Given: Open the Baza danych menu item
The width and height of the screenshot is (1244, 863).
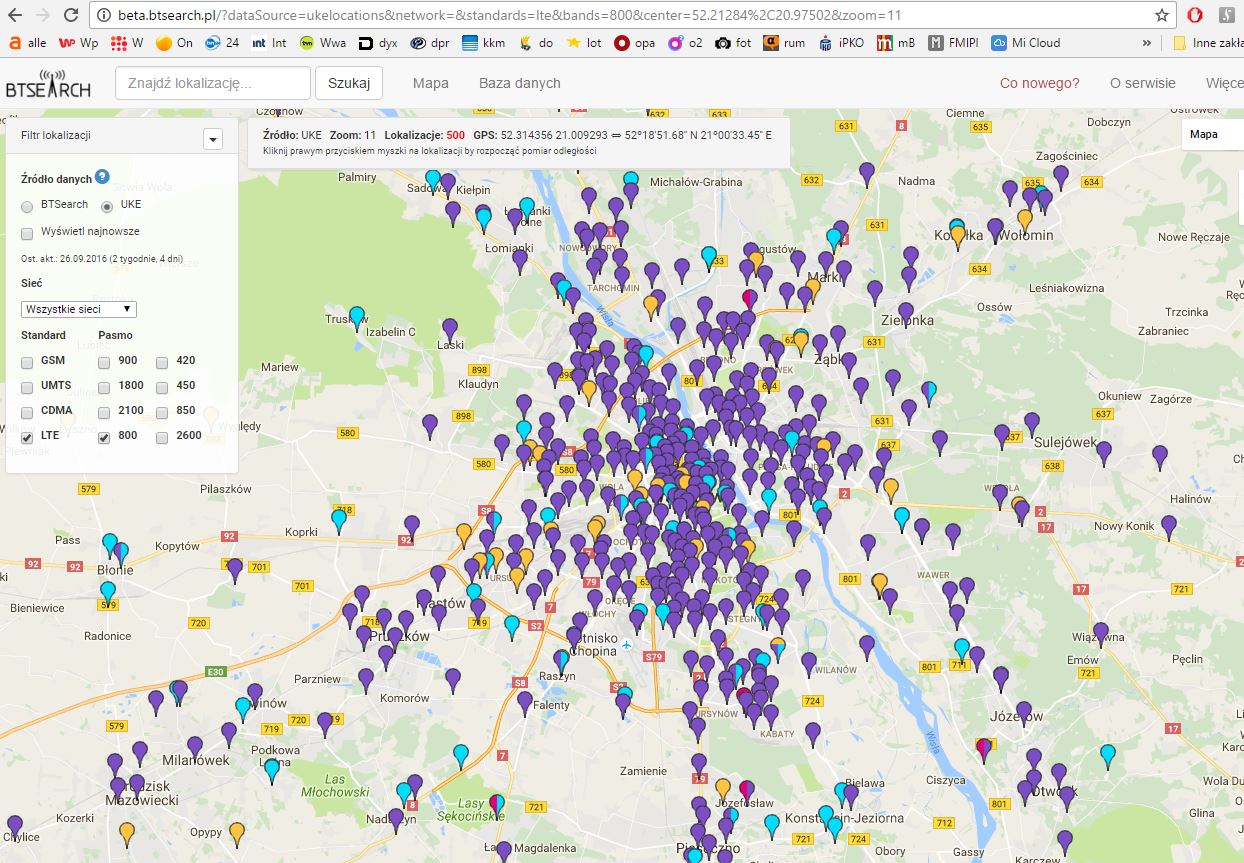Looking at the screenshot, I should tap(519, 83).
